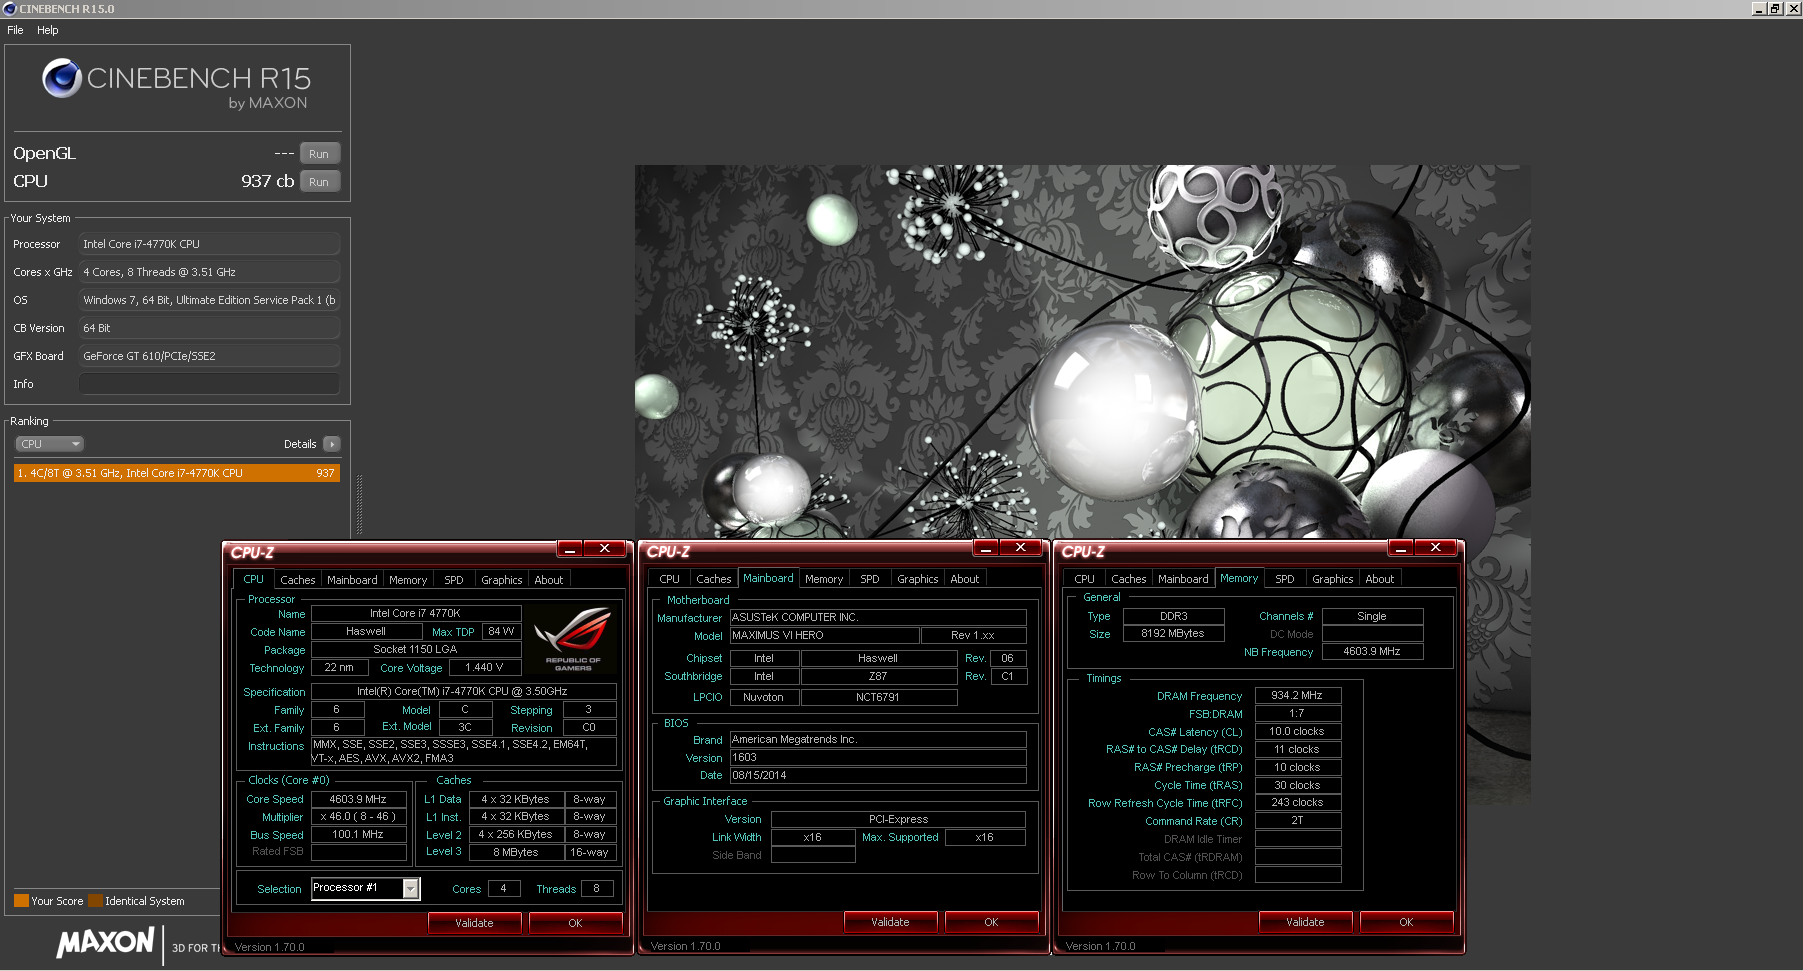Viewport: 1803px width, 971px height.
Task: Click the DRAM Frequency 934.2 MHz value
Action: coord(1297,696)
